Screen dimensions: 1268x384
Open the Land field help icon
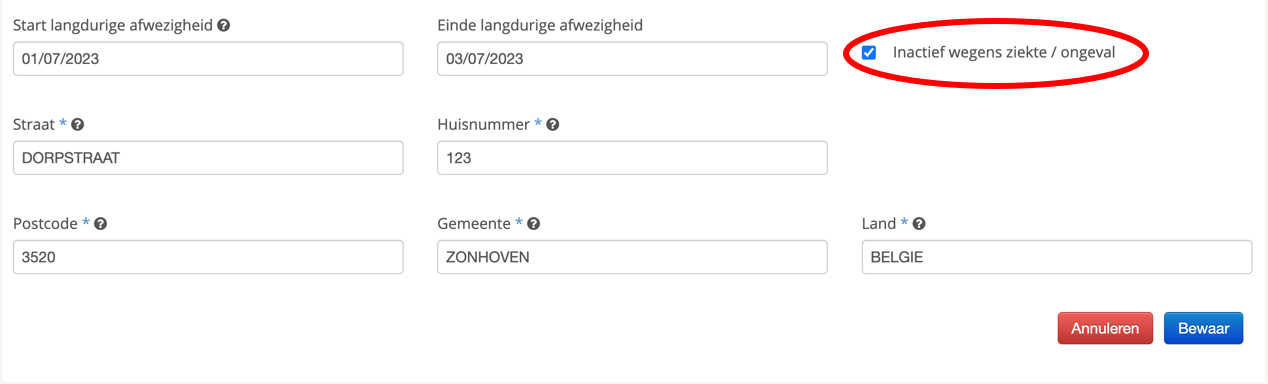click(918, 224)
